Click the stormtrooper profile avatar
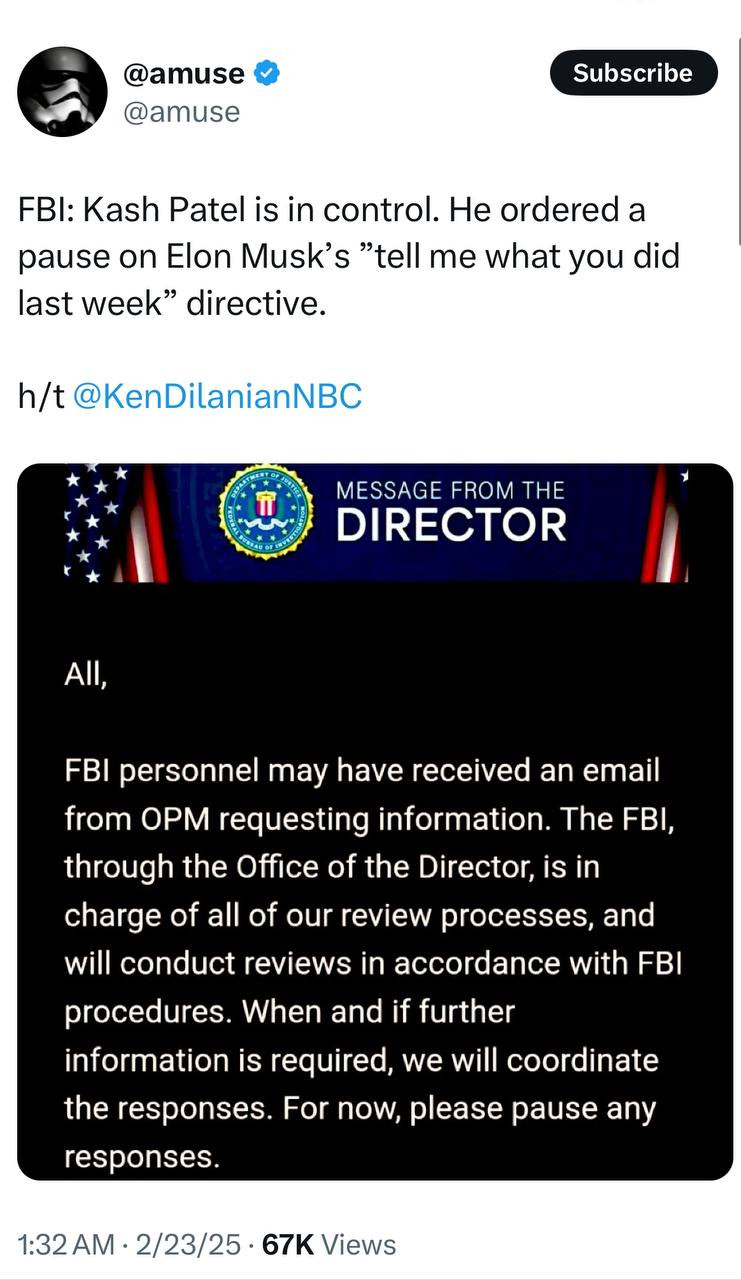The width and height of the screenshot is (741, 1280). [x=62, y=91]
